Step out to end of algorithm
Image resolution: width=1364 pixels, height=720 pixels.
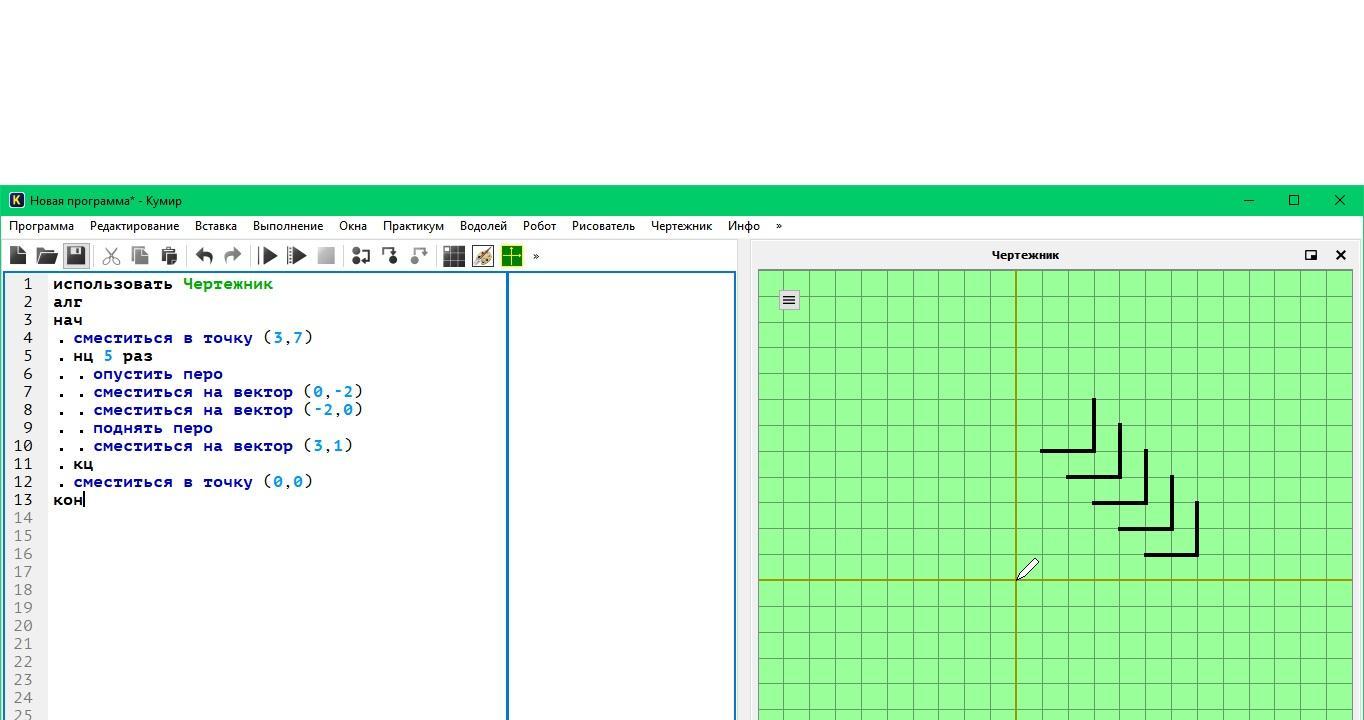click(x=419, y=256)
